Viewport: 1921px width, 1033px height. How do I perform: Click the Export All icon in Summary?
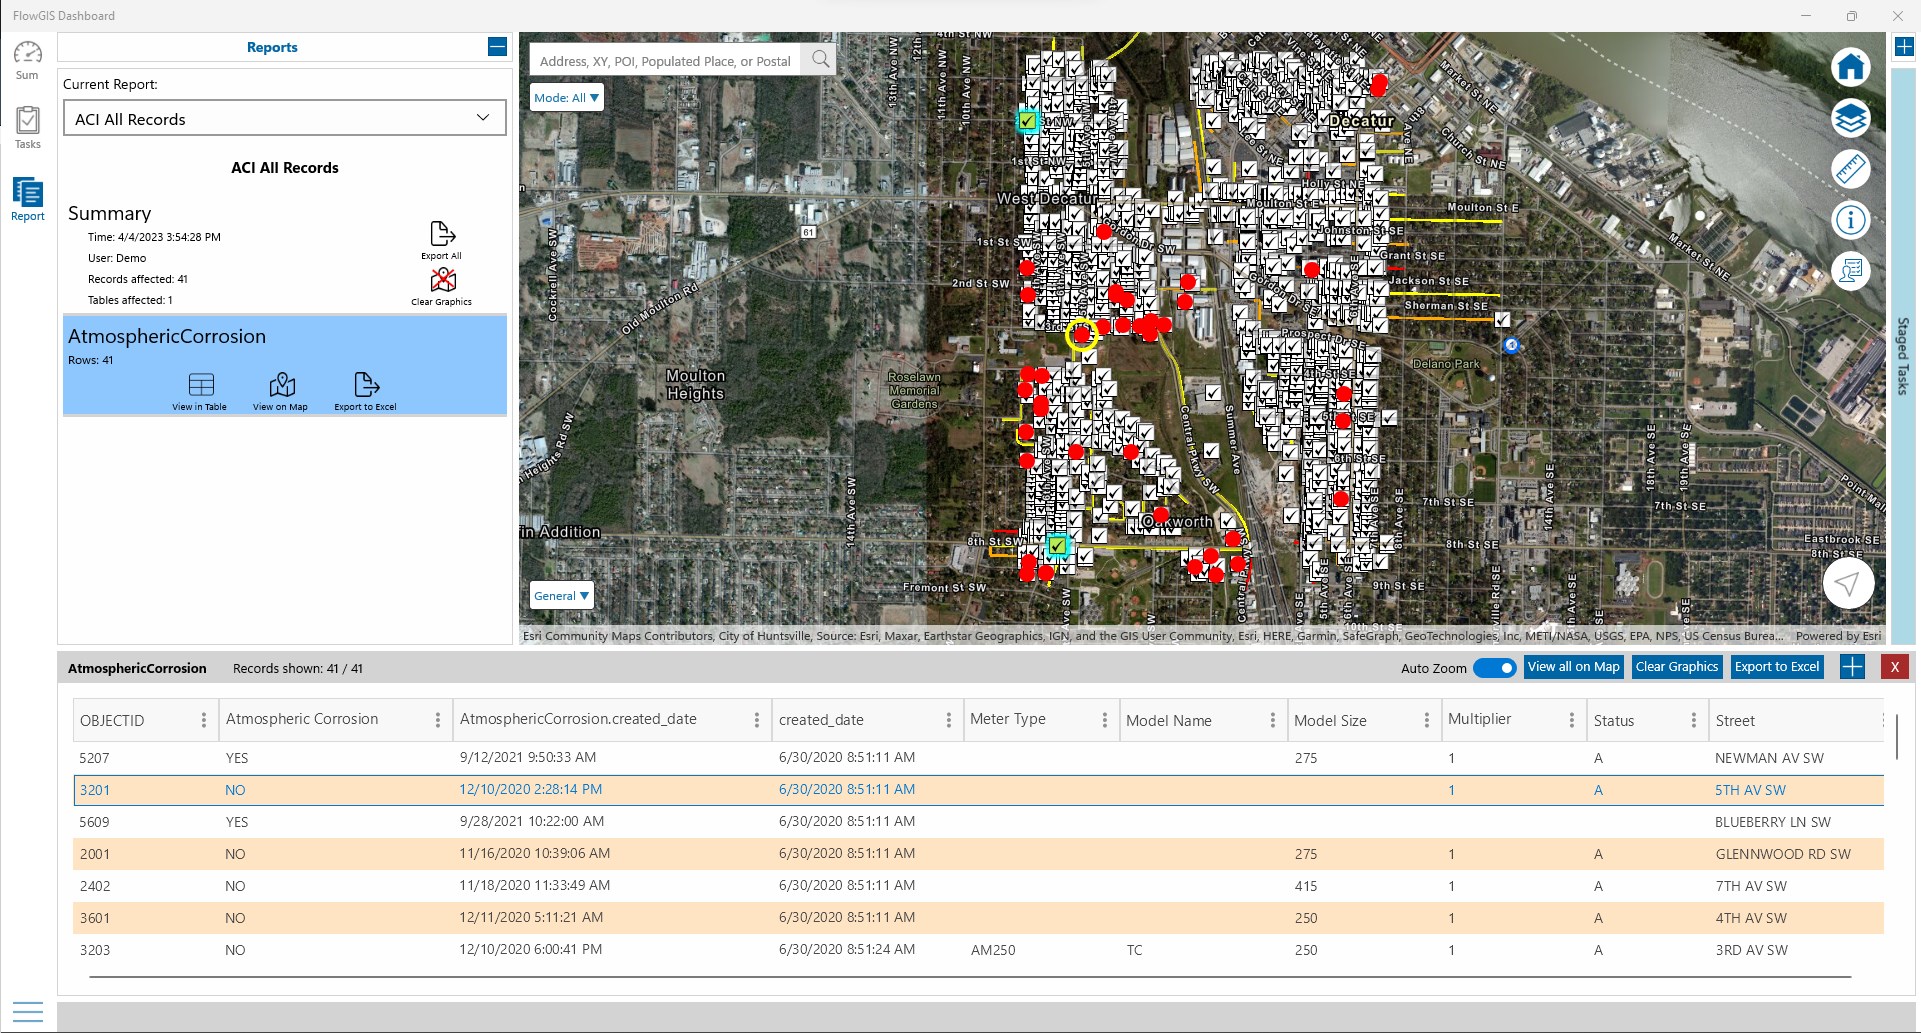(x=442, y=240)
